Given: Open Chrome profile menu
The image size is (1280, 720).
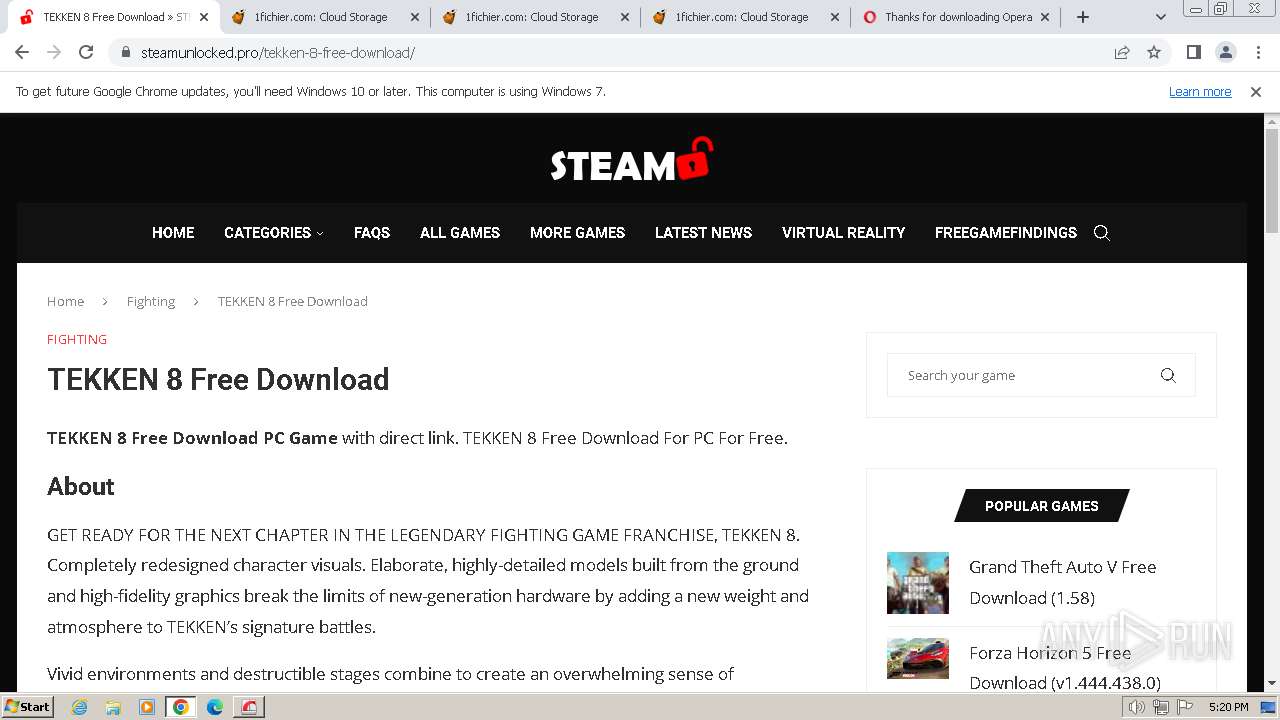Looking at the screenshot, I should pos(1225,52).
